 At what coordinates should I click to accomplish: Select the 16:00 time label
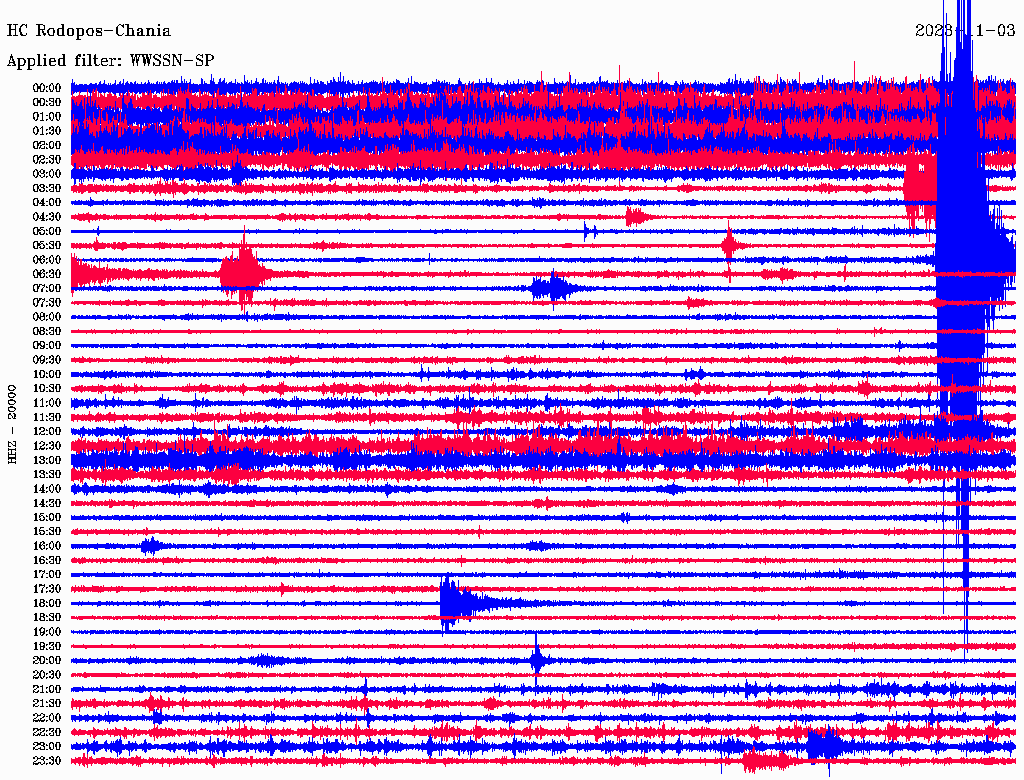[x=46, y=546]
